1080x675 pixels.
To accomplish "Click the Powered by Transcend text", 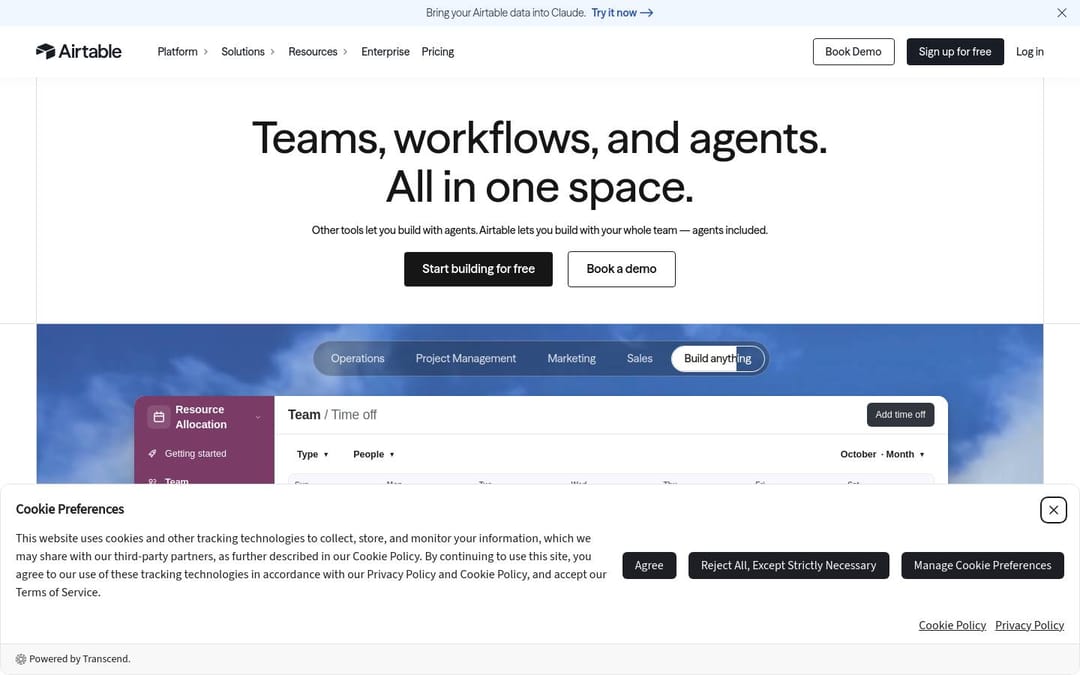I will point(80,659).
